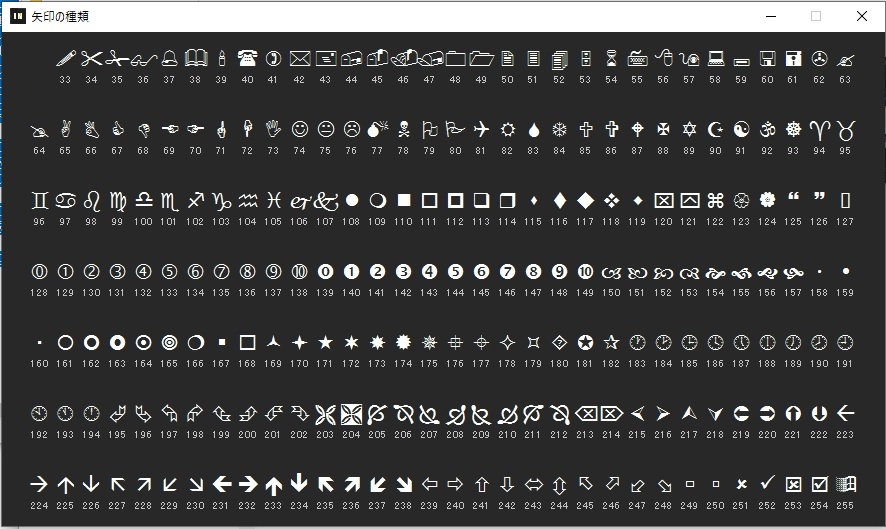Select the telephone symbol numbered 40
This screenshot has width=886, height=529.
[x=247, y=58]
